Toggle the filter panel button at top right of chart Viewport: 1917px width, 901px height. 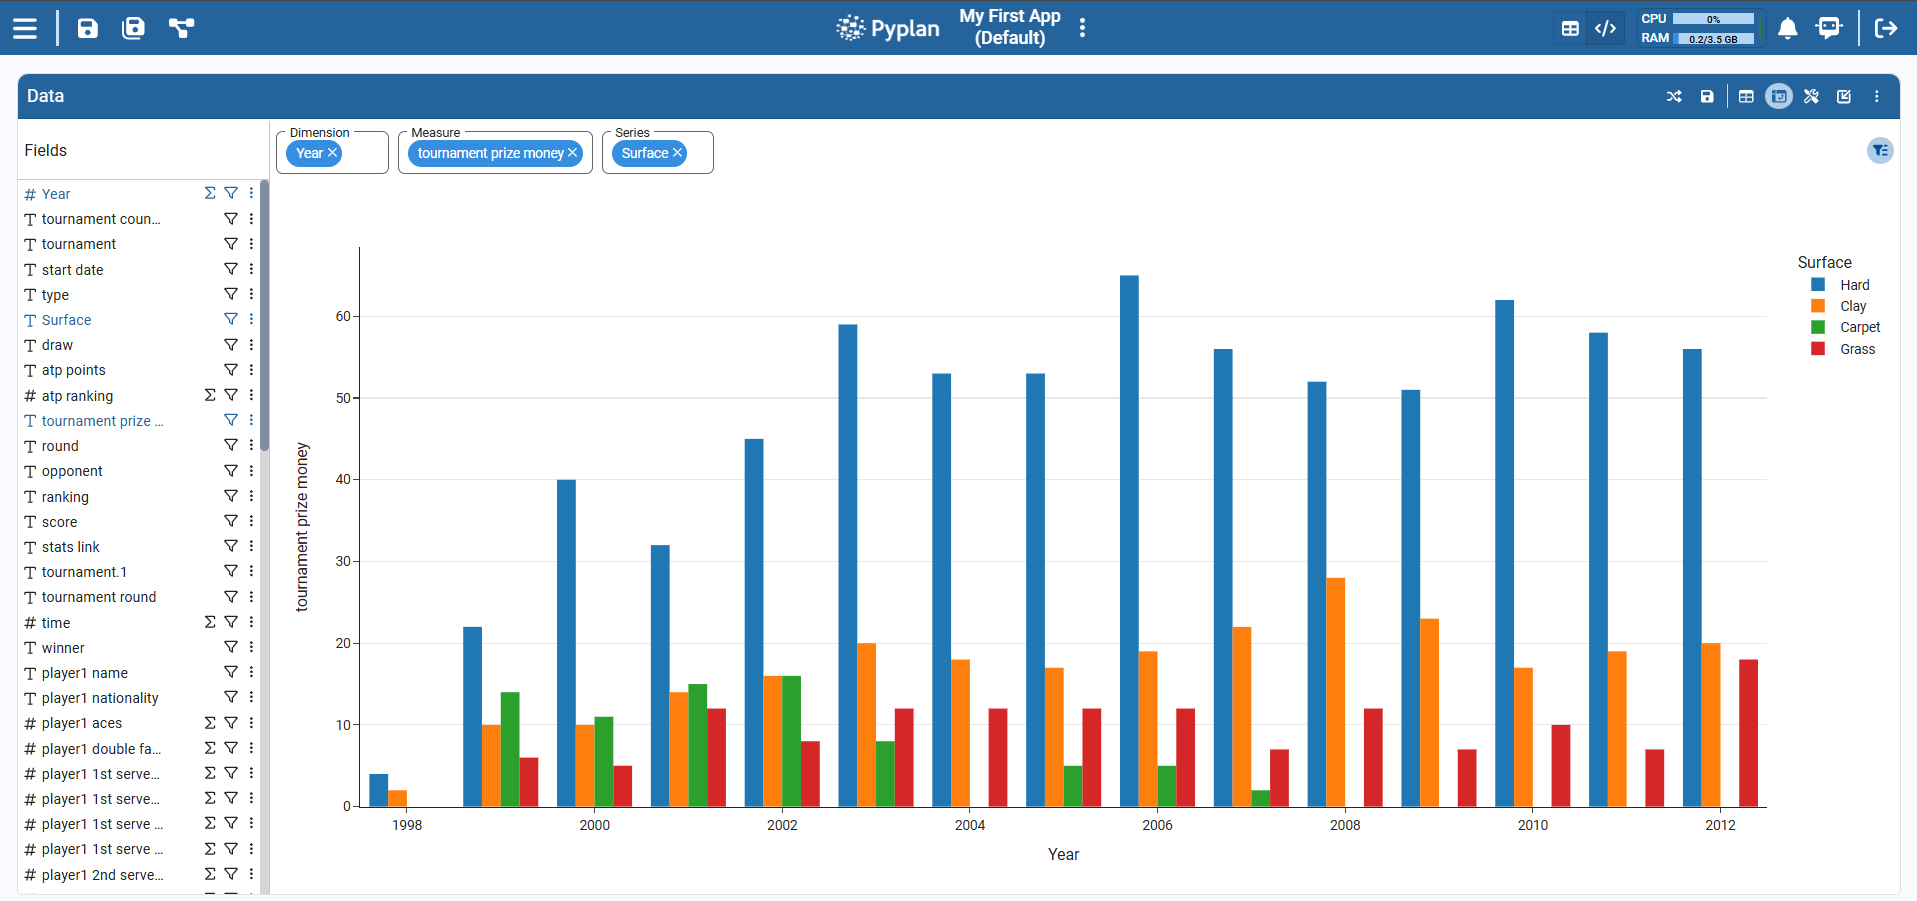(1880, 151)
